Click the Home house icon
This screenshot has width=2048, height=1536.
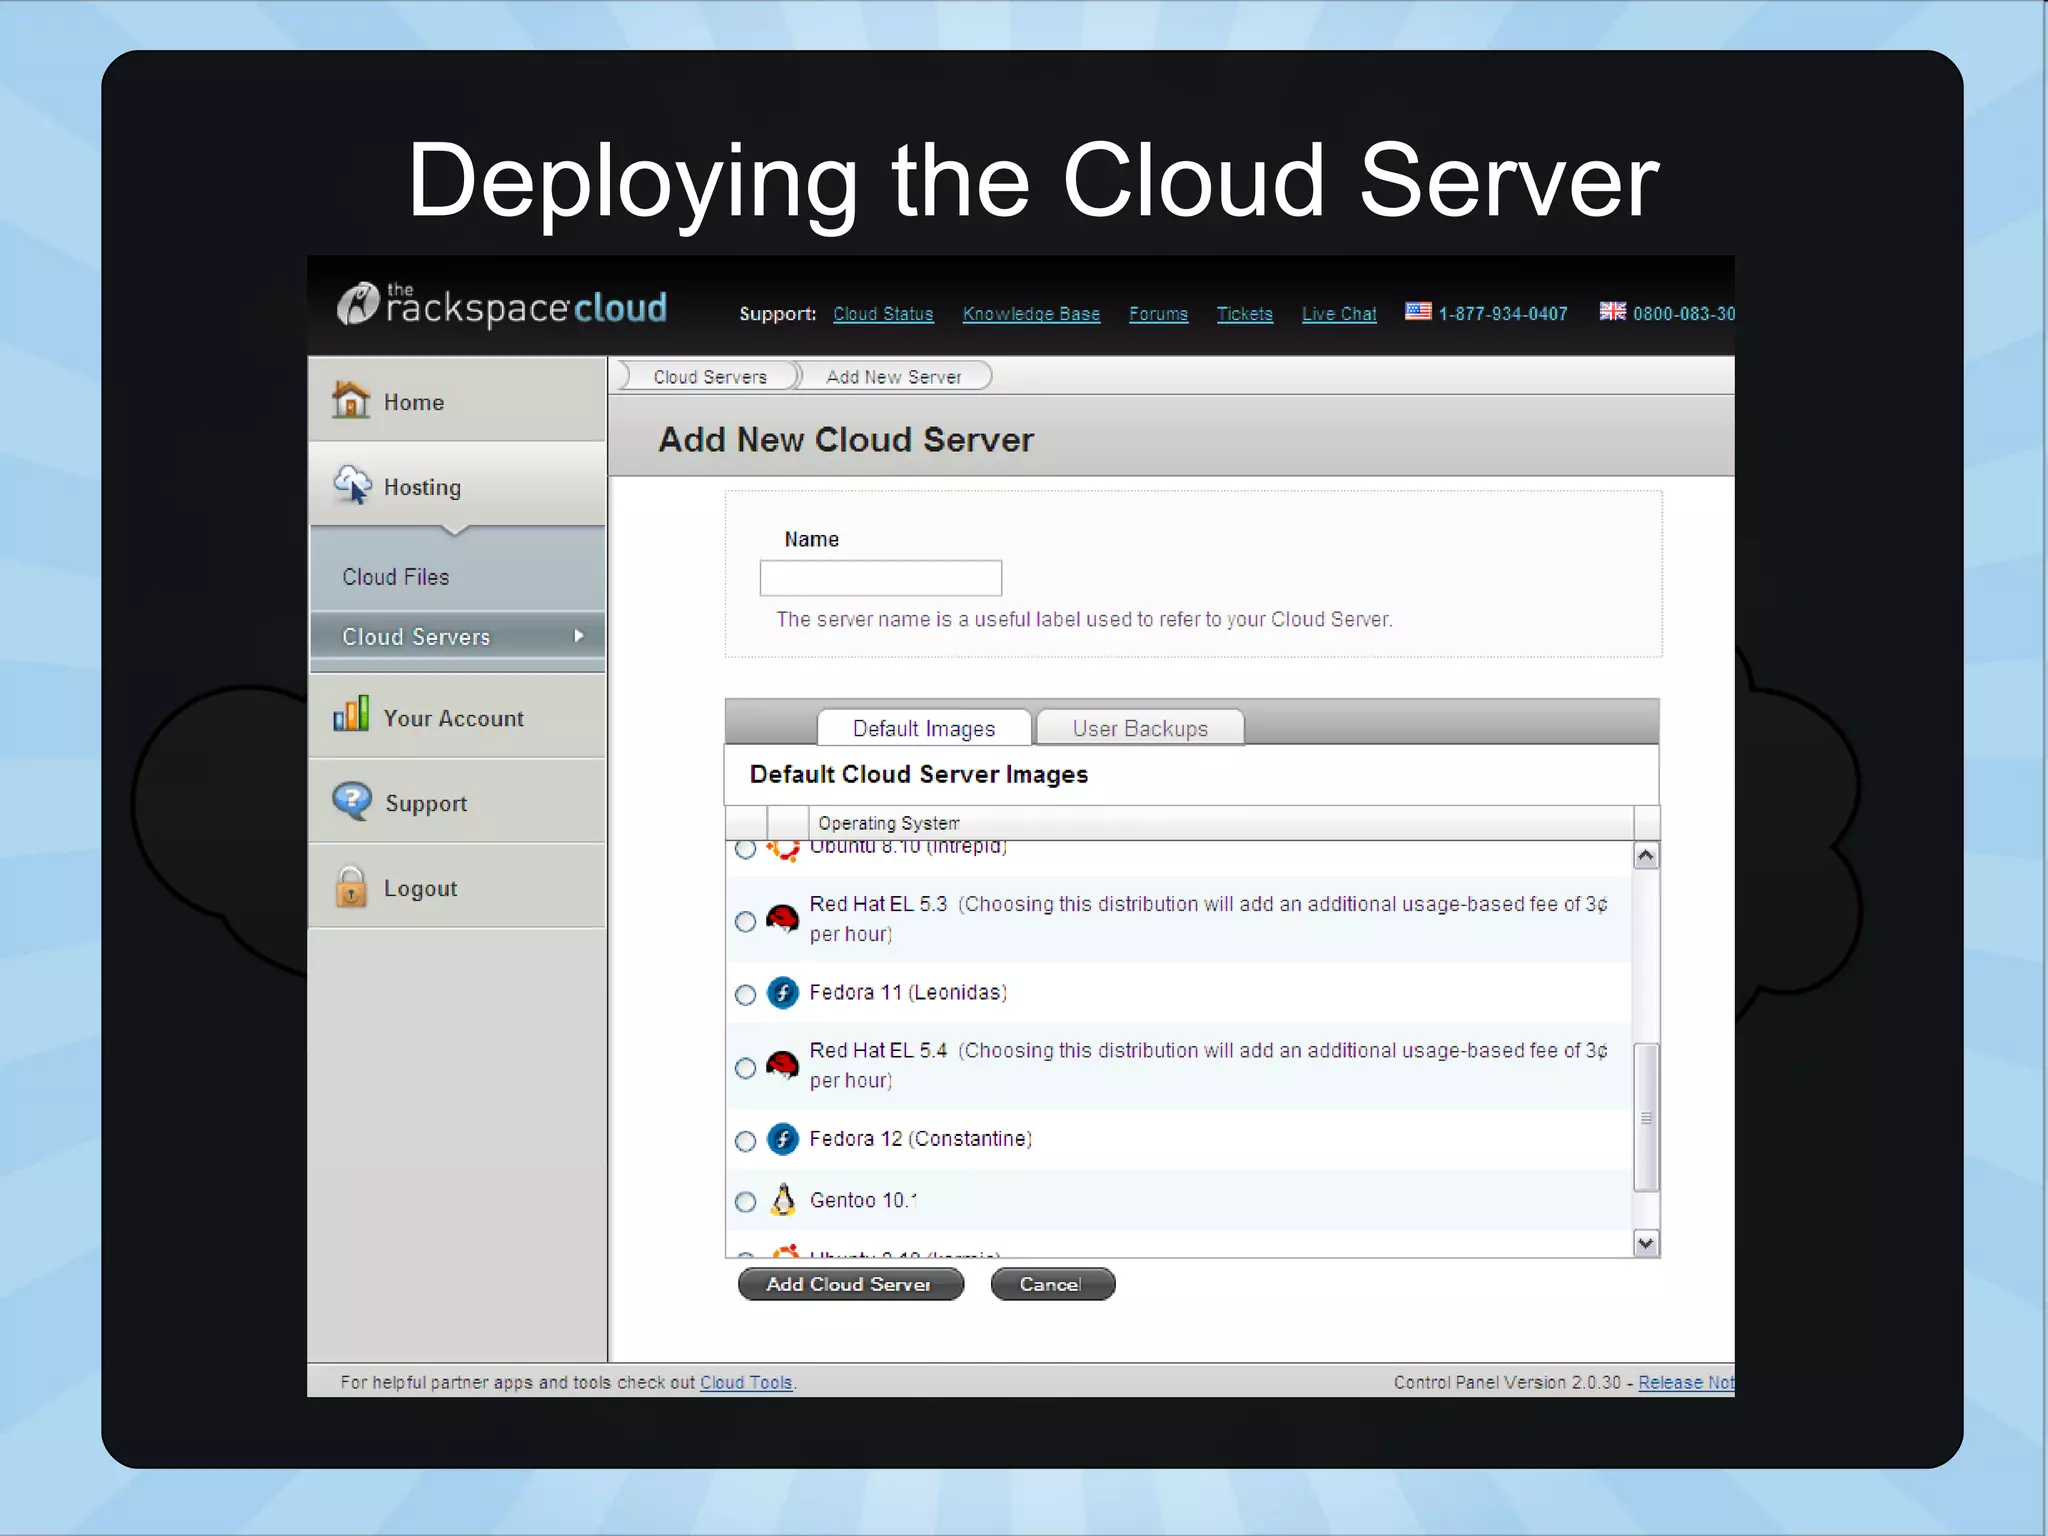(x=351, y=400)
